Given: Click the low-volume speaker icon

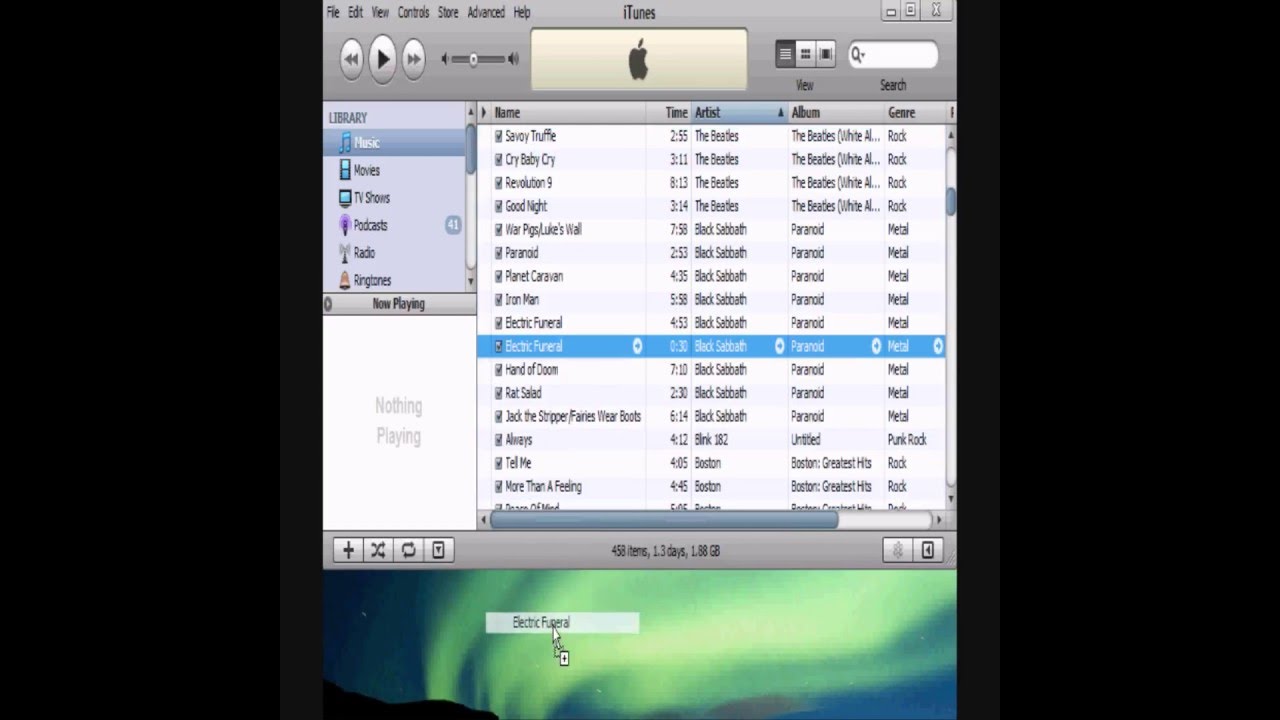Looking at the screenshot, I should 445,59.
